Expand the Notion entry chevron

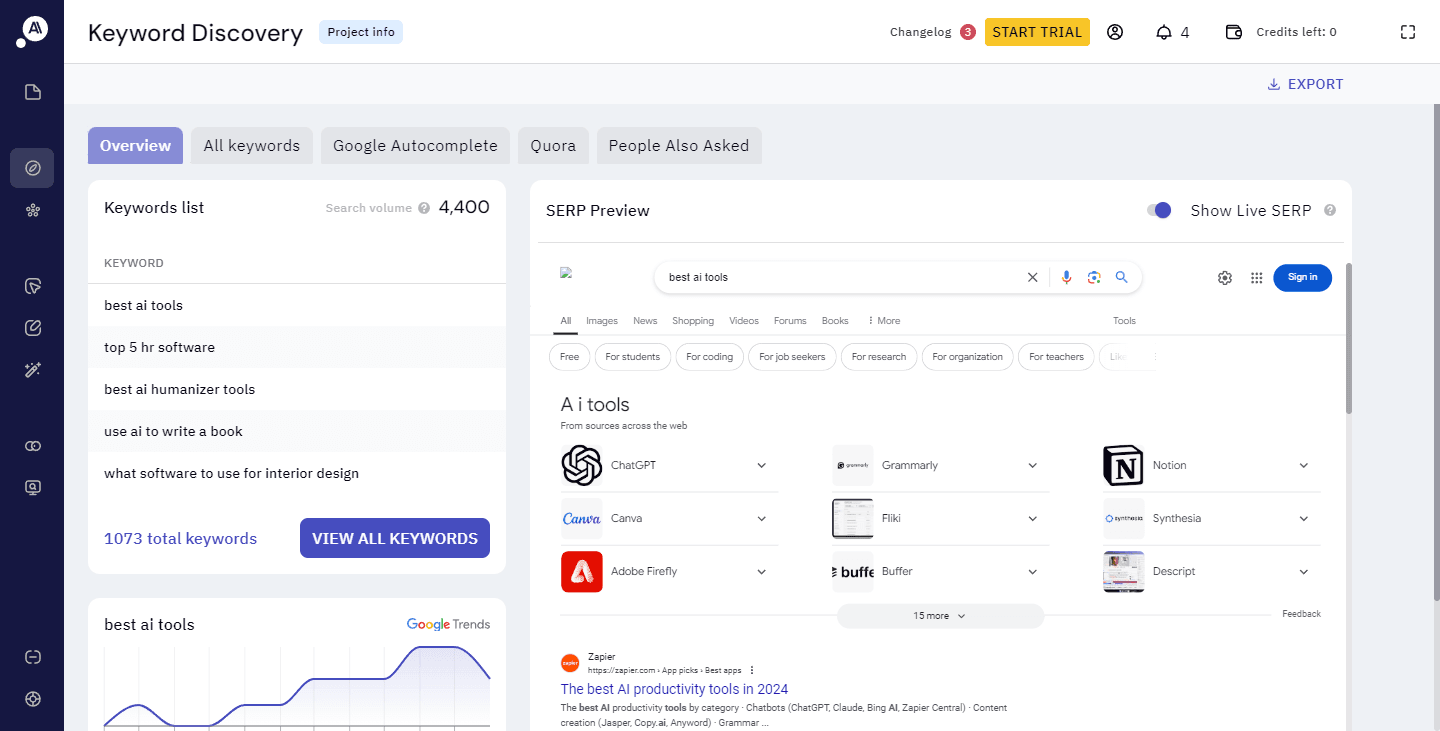1304,465
